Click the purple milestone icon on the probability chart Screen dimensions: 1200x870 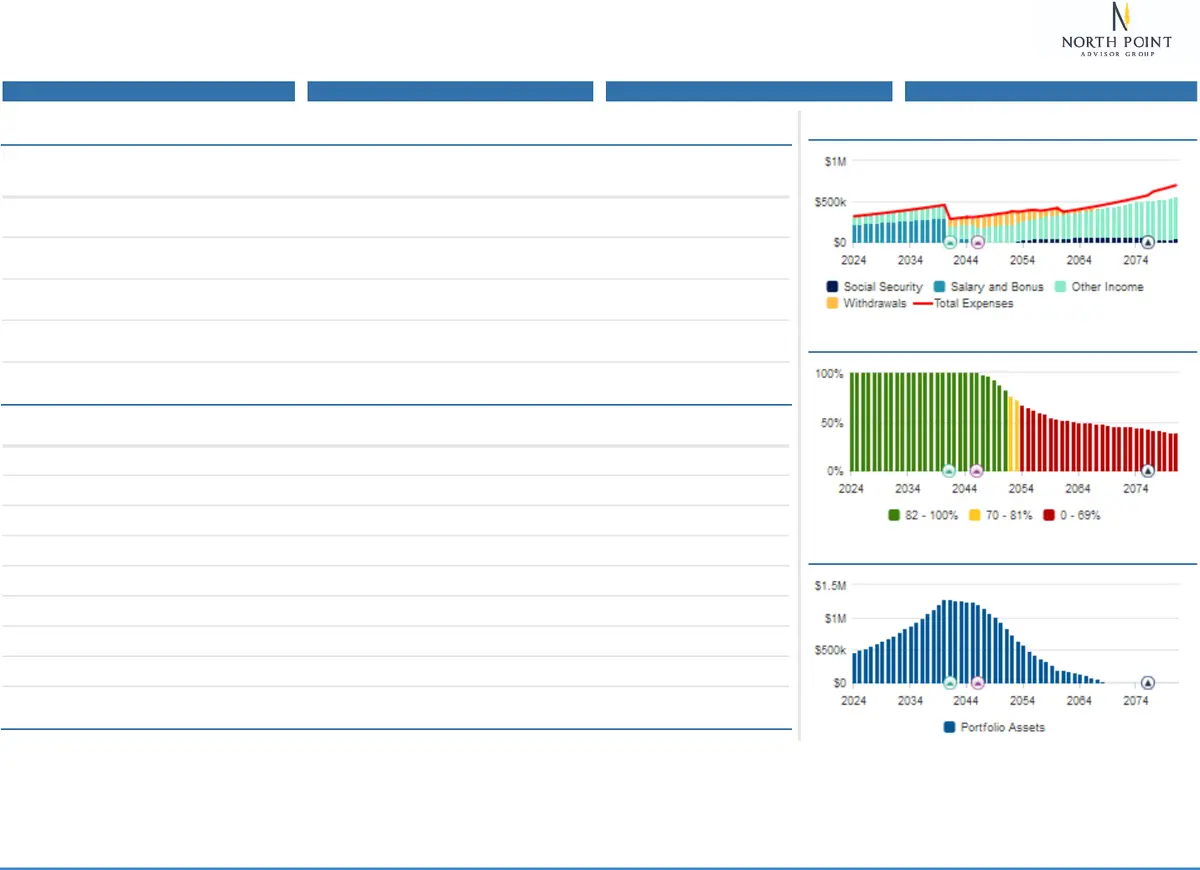[x=977, y=470]
